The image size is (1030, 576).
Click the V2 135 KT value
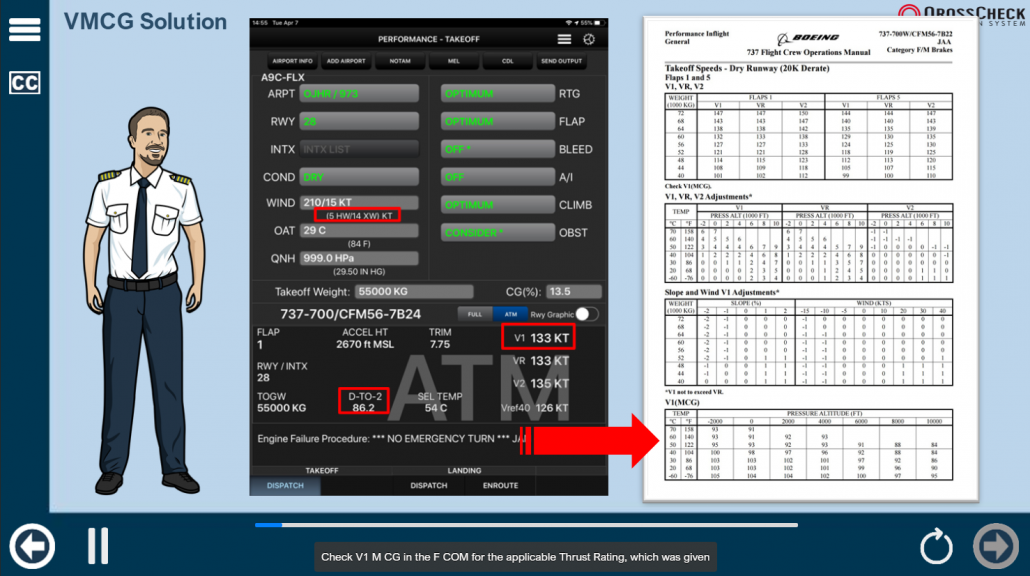pyautogui.click(x=541, y=384)
